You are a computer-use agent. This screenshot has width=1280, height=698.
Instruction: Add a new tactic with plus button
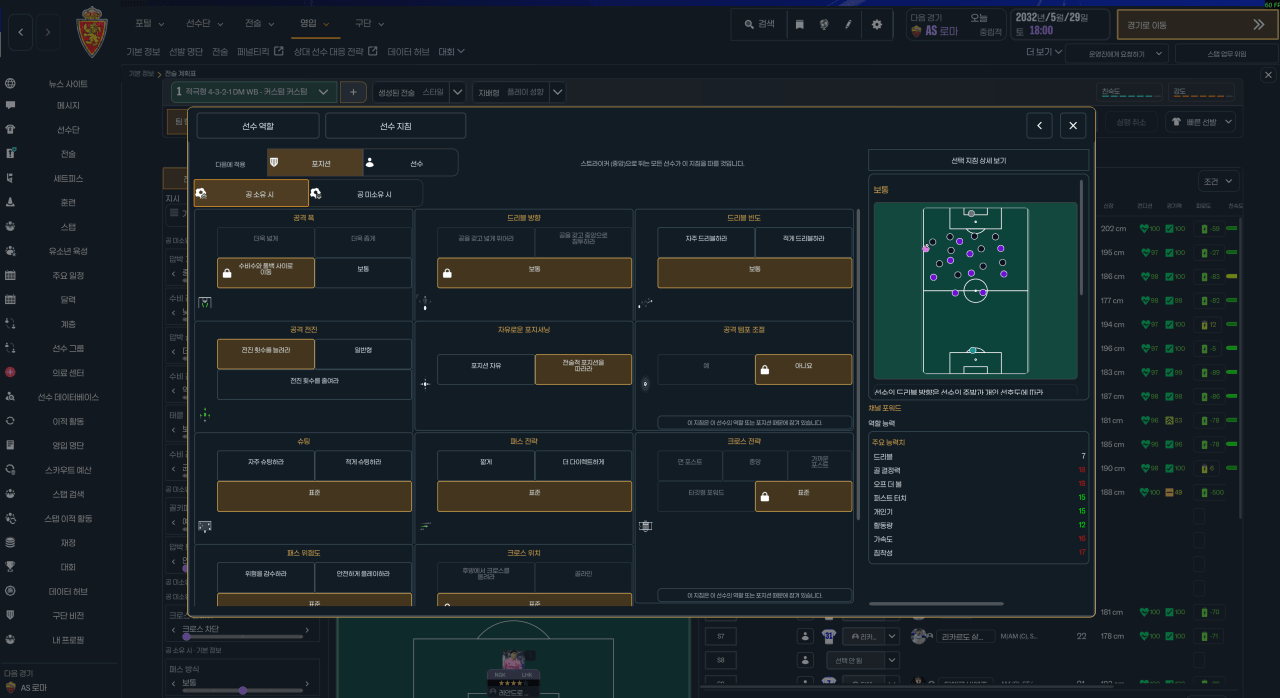click(353, 92)
